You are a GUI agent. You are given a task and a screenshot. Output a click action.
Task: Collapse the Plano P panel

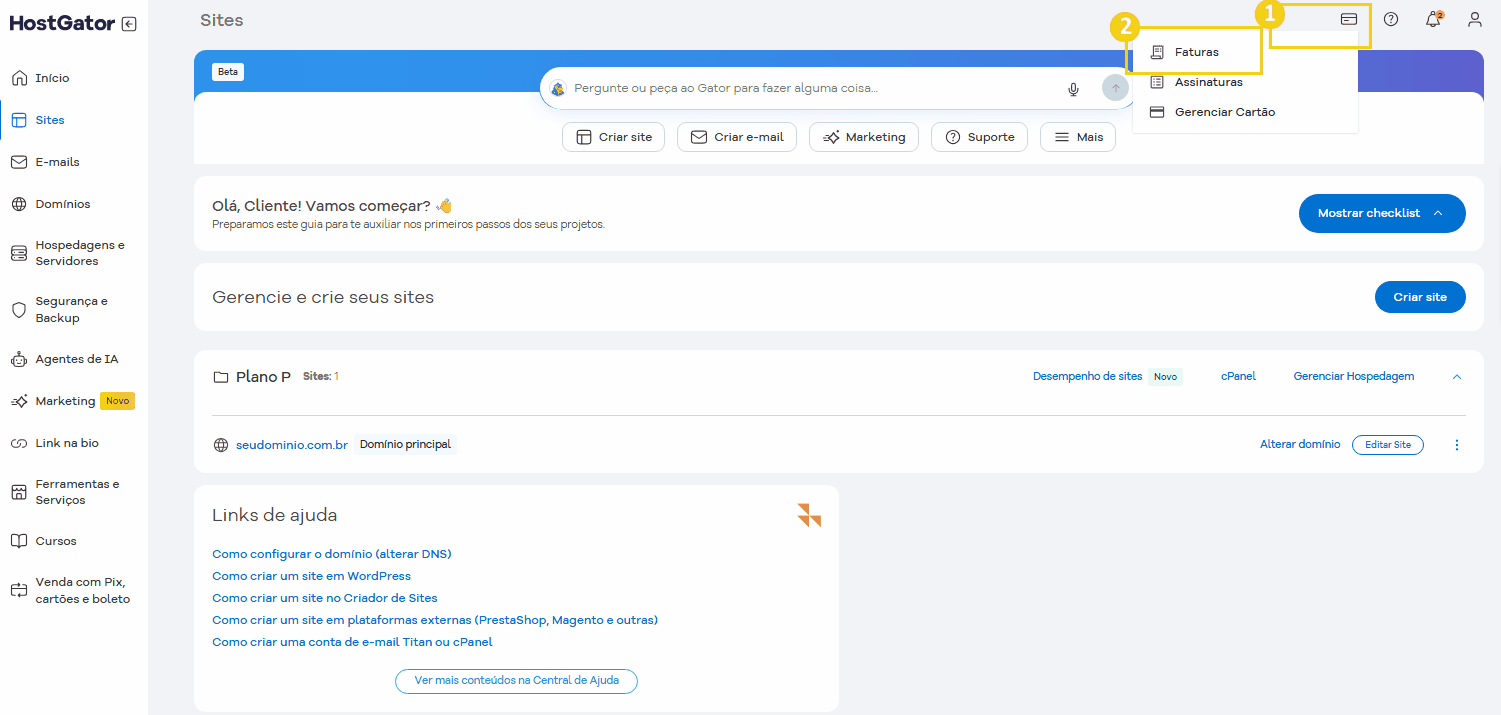1457,376
